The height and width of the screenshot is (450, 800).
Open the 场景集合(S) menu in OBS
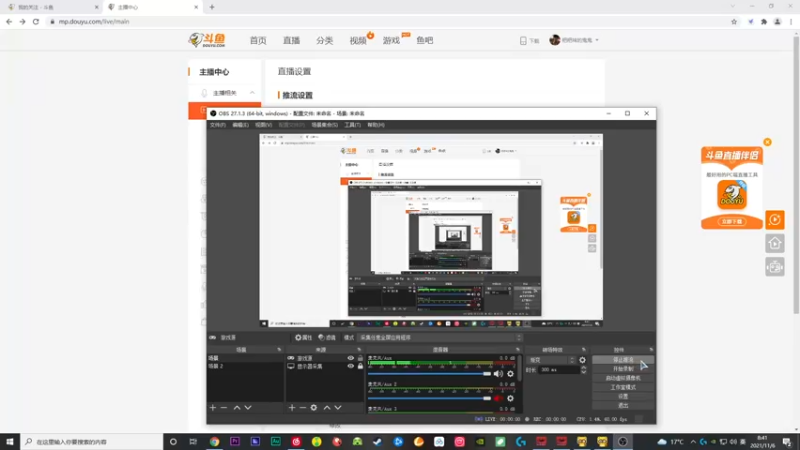point(324,125)
